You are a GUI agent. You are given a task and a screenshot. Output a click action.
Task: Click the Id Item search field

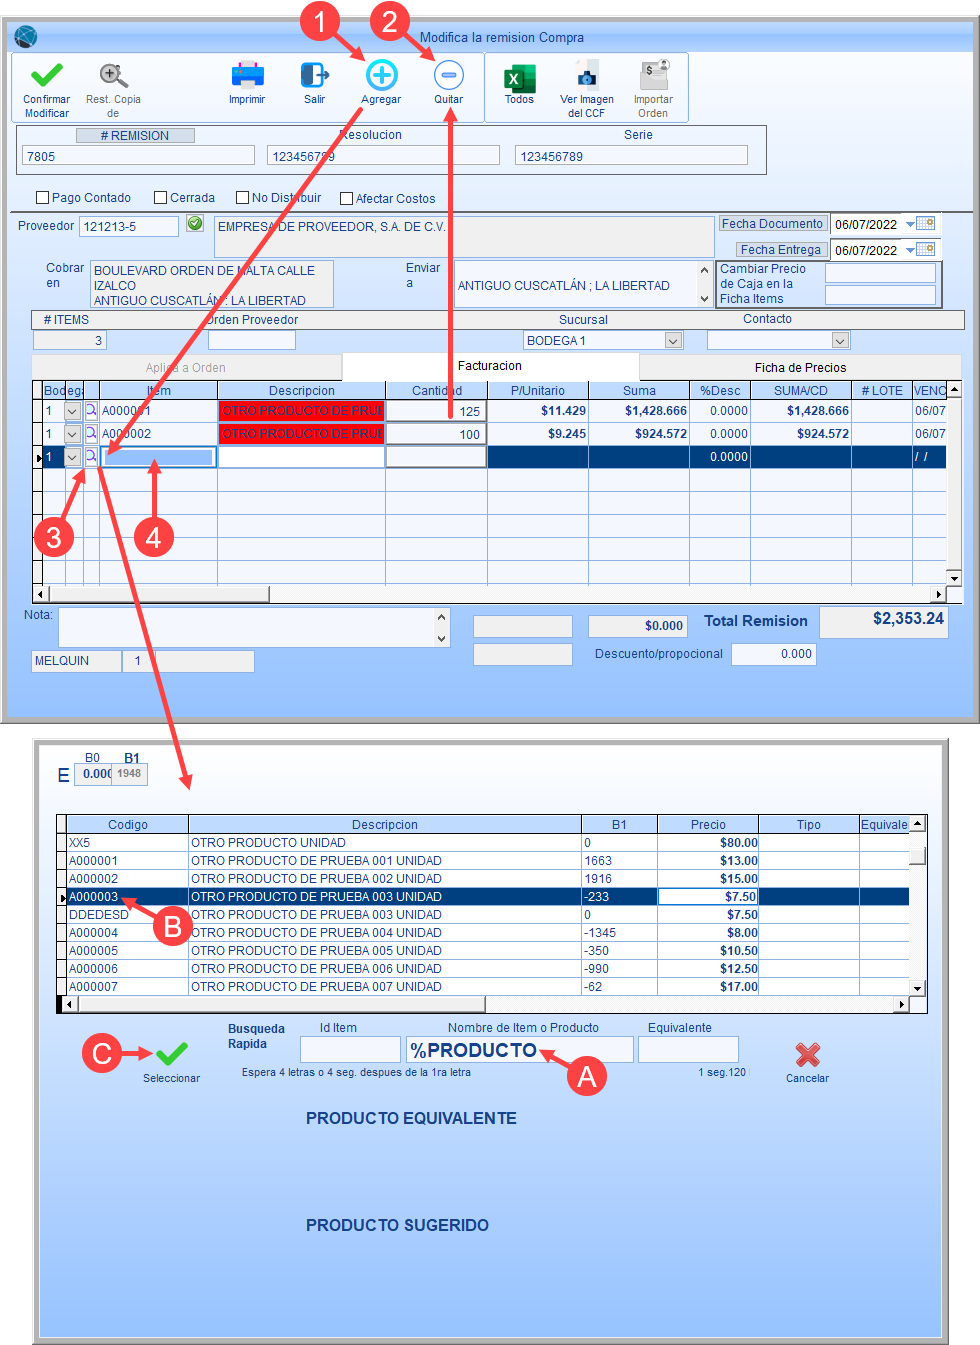(x=350, y=1050)
